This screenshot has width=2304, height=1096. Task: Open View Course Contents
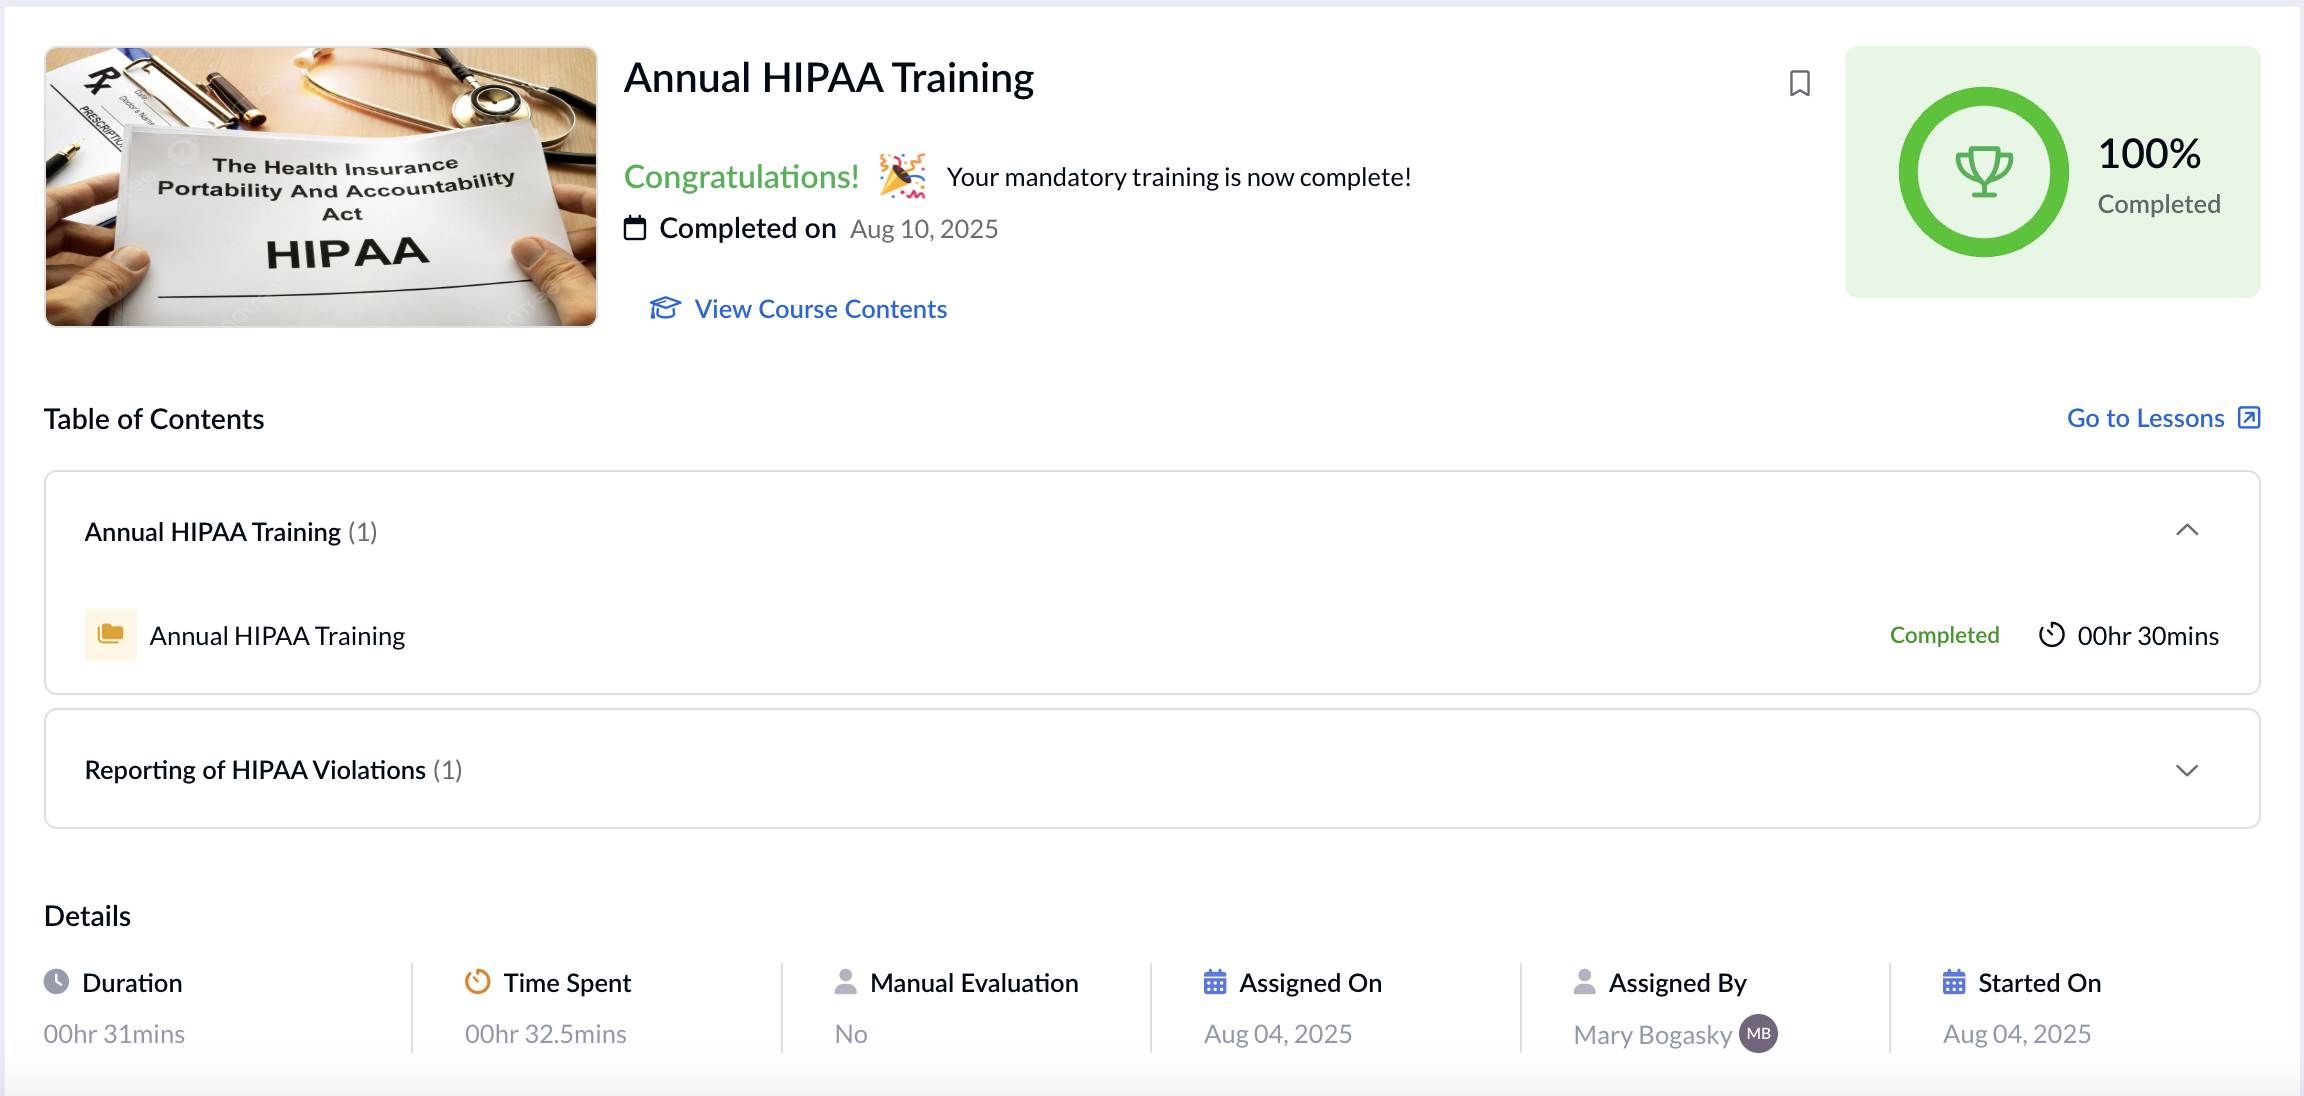point(819,309)
